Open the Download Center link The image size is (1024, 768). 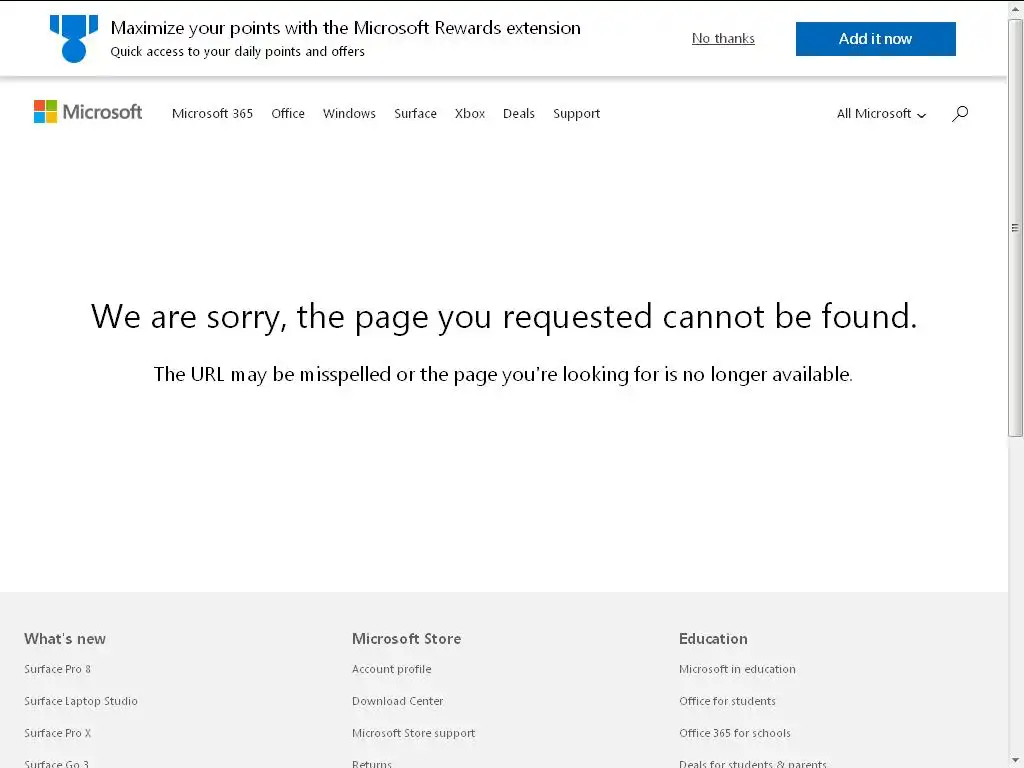[398, 701]
